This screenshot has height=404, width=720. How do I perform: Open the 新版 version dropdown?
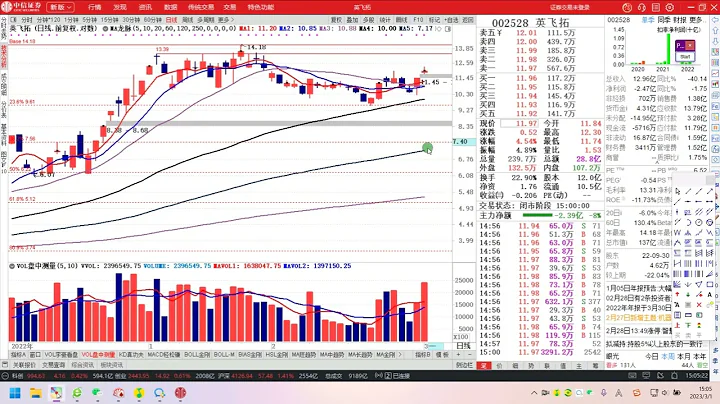(x=61, y=7)
